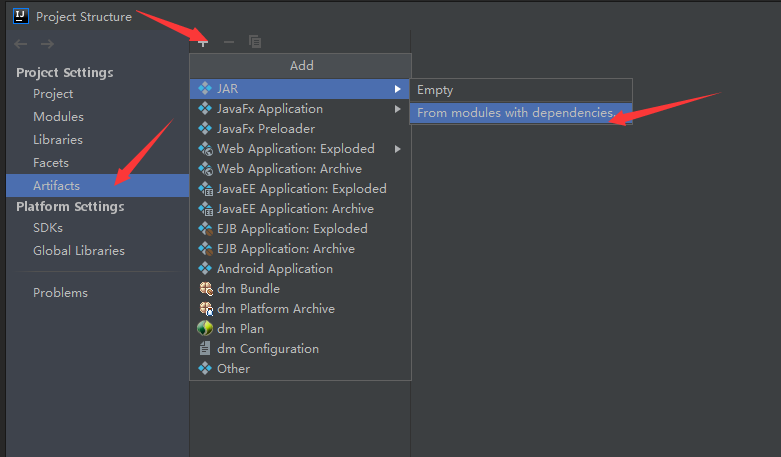The image size is (781, 457).
Task: Click the JavaFx Preloader icon
Action: click(x=205, y=128)
